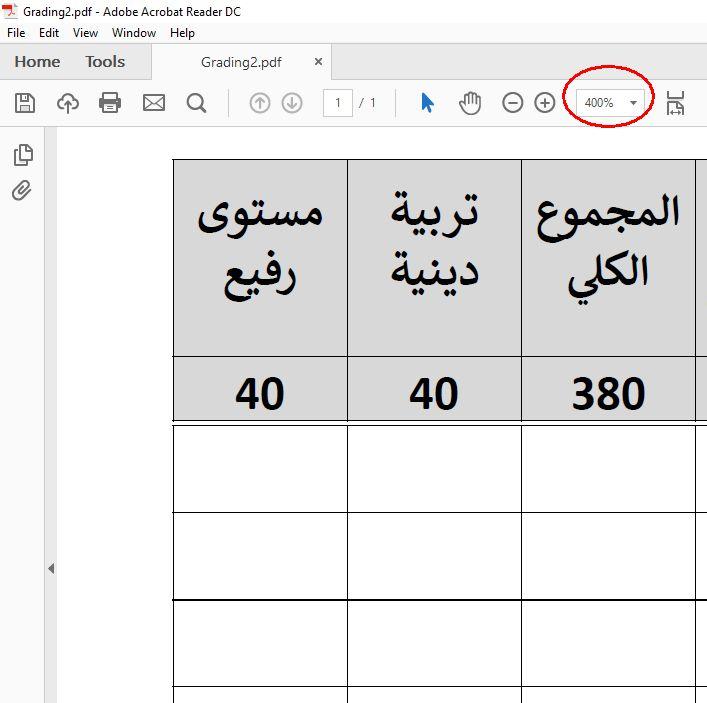Click the page number input field
The height and width of the screenshot is (703, 707).
338,103
